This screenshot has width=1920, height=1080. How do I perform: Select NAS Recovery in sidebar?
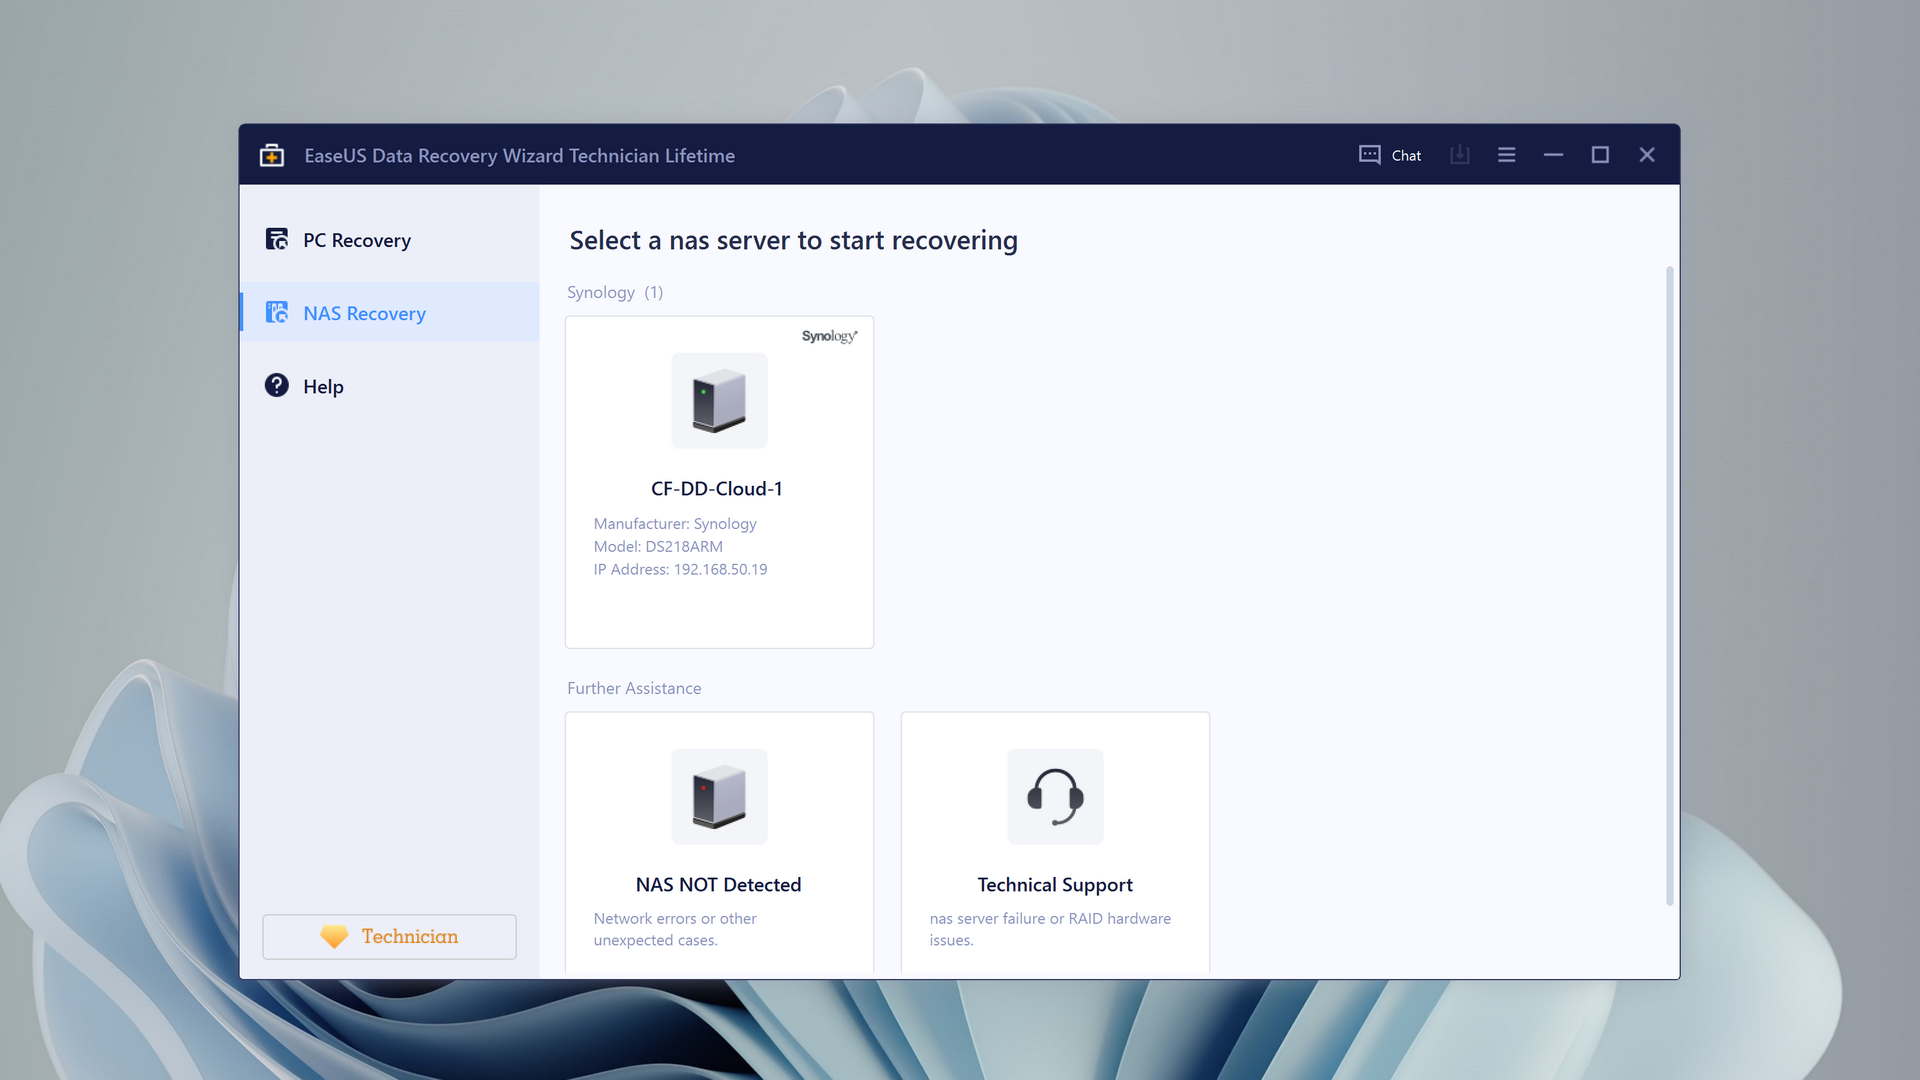click(389, 313)
